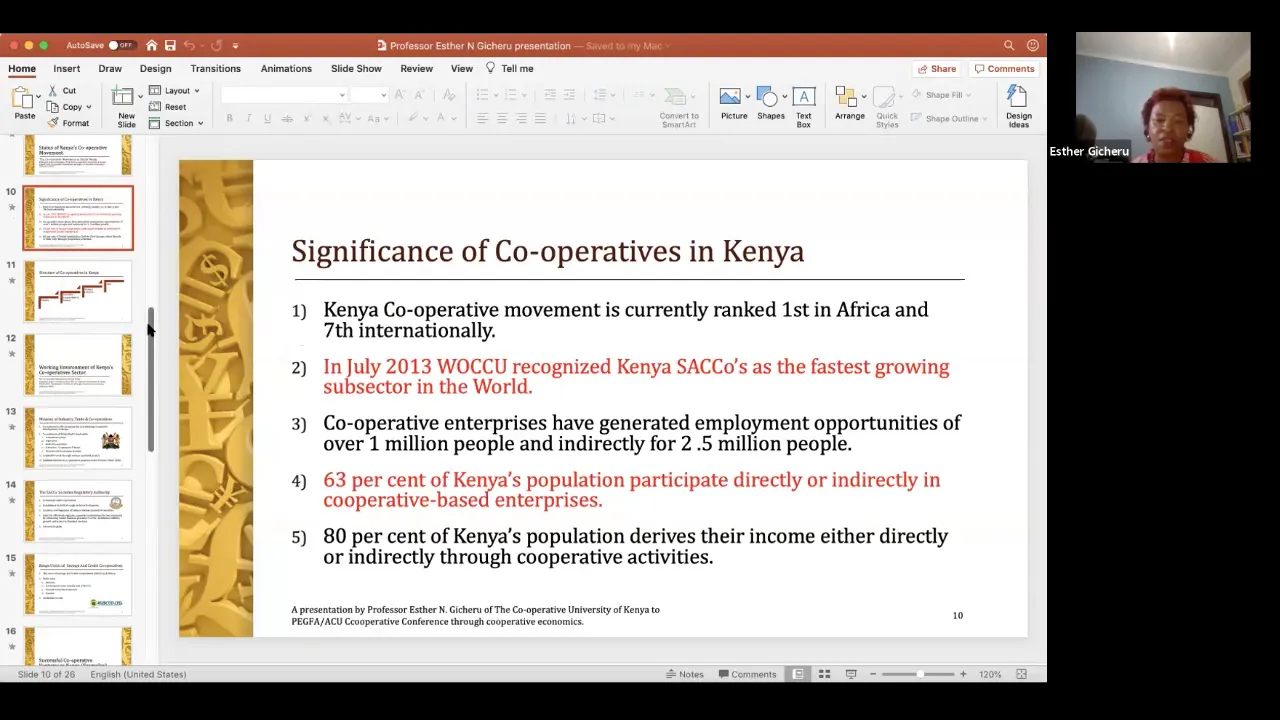The width and height of the screenshot is (1280, 720).
Task: Open the View ribbon tab
Action: pyautogui.click(x=461, y=69)
